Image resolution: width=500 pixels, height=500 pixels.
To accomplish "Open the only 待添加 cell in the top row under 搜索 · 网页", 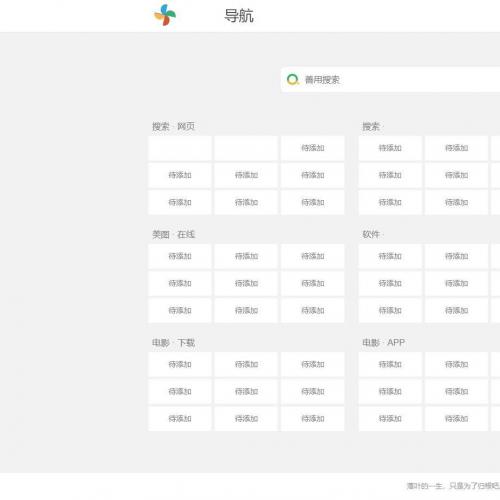I will (x=313, y=148).
